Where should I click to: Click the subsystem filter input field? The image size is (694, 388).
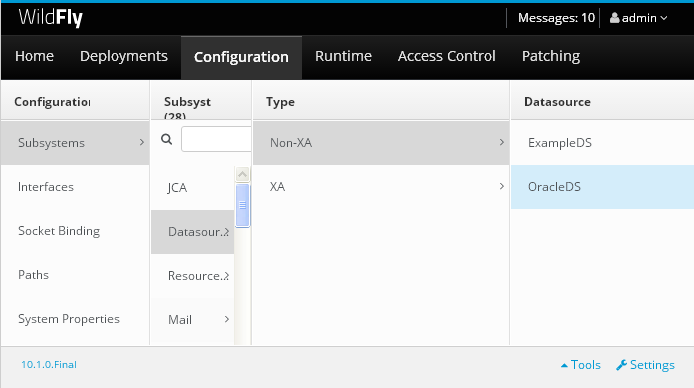(x=216, y=139)
